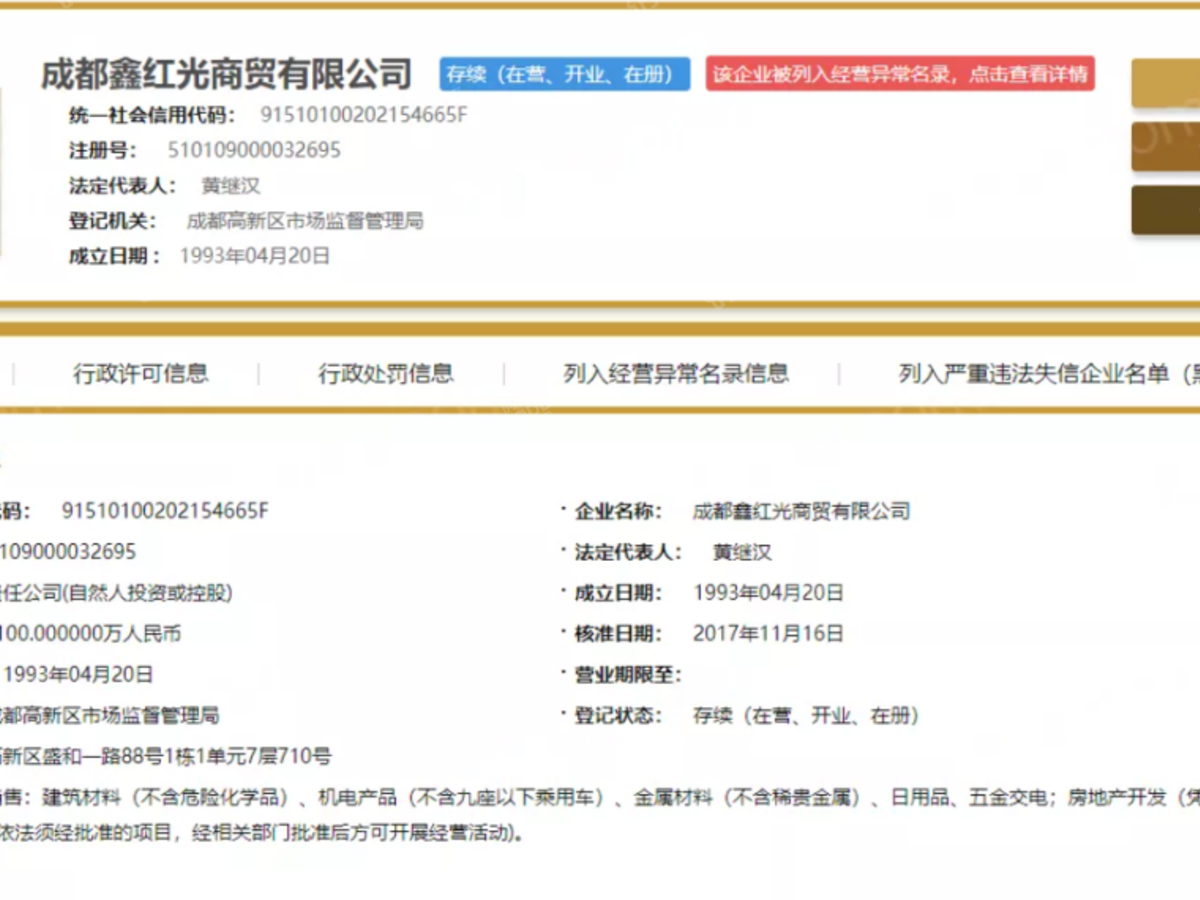This screenshot has height=900, width=1200.
Task: Click the truncated number 109000032695 in details
Action: pos(68,552)
